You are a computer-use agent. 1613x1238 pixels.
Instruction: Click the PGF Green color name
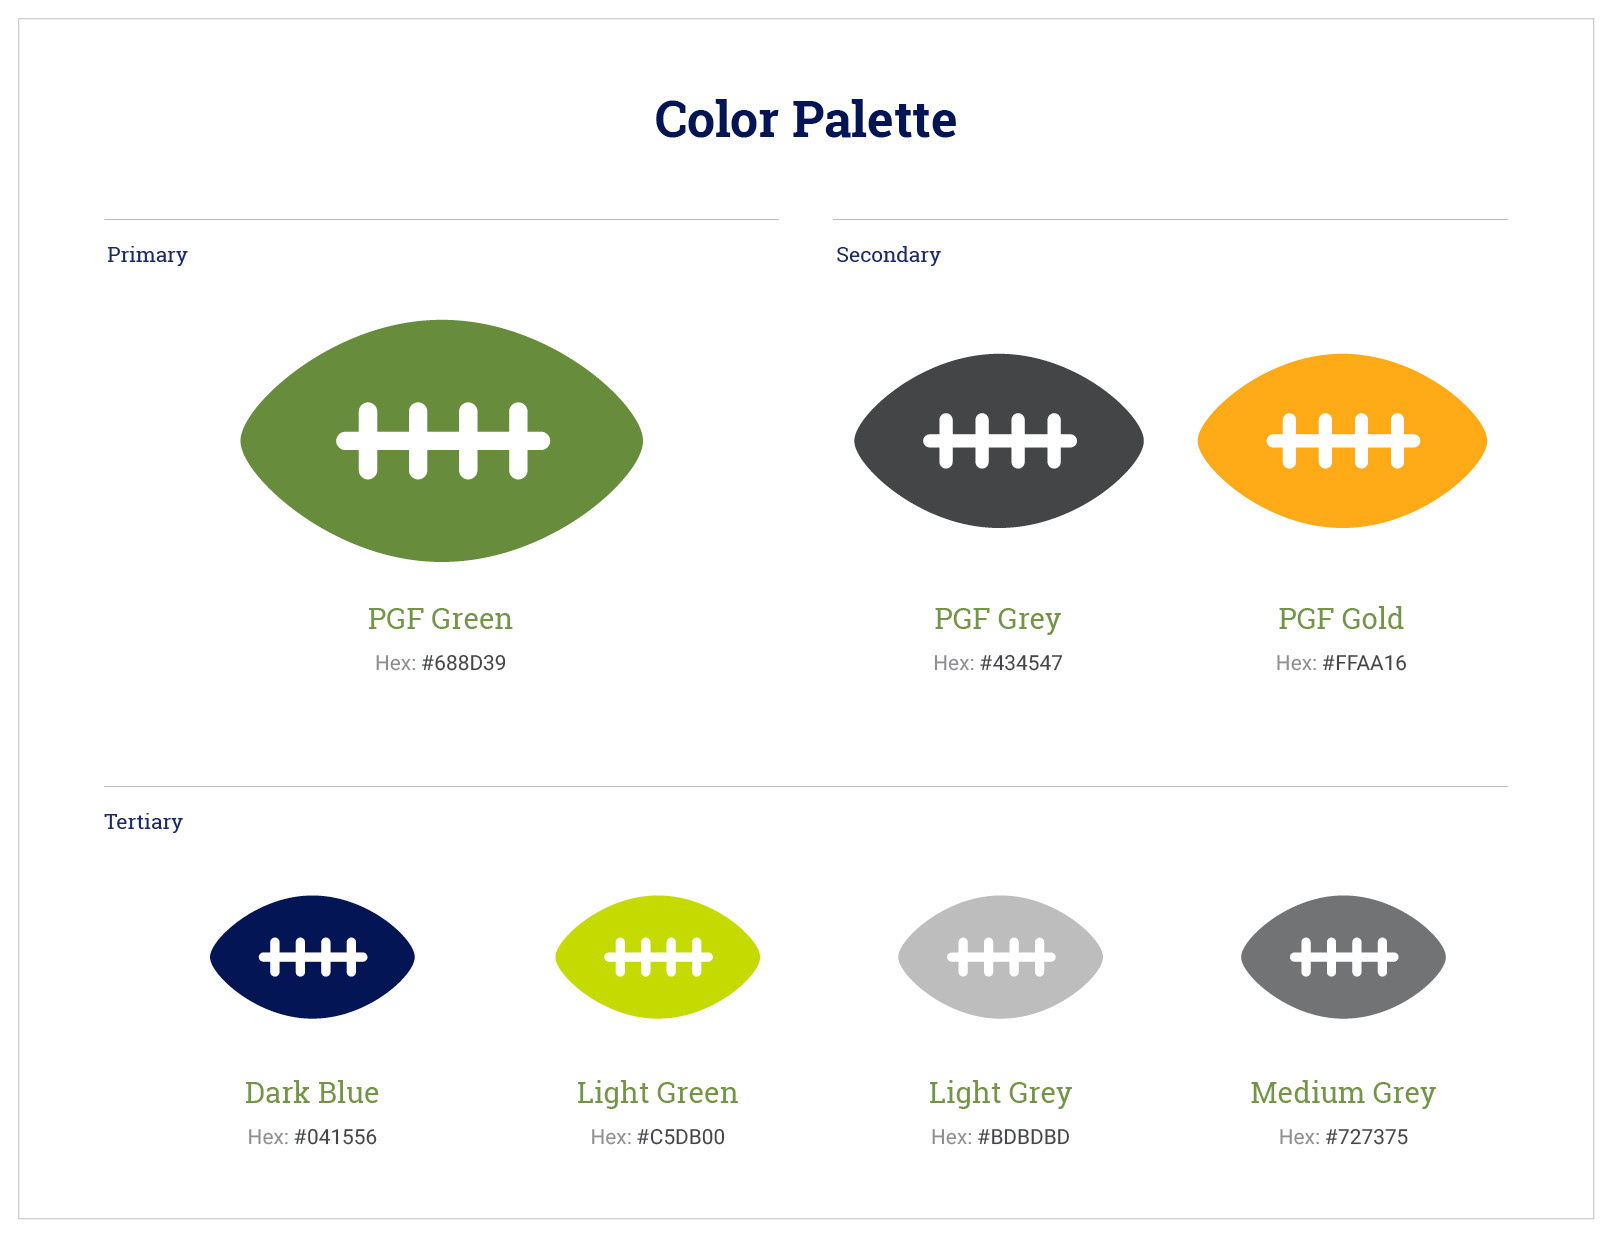click(x=440, y=619)
